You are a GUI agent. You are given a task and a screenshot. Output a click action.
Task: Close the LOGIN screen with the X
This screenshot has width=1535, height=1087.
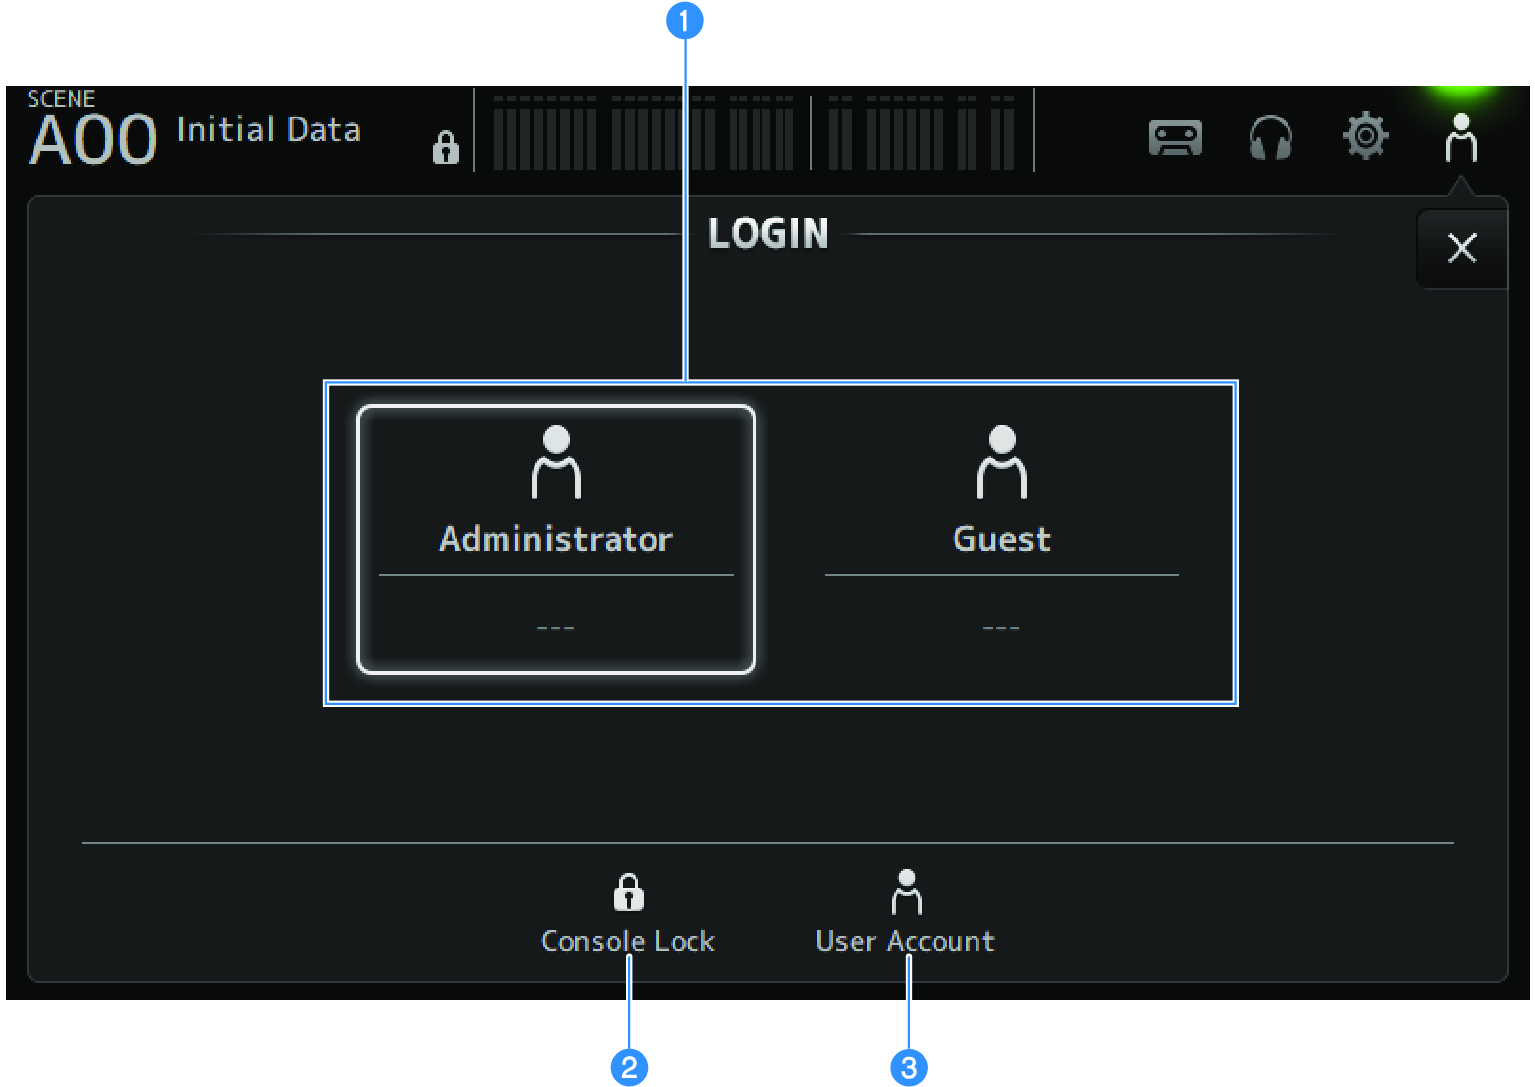1461,248
